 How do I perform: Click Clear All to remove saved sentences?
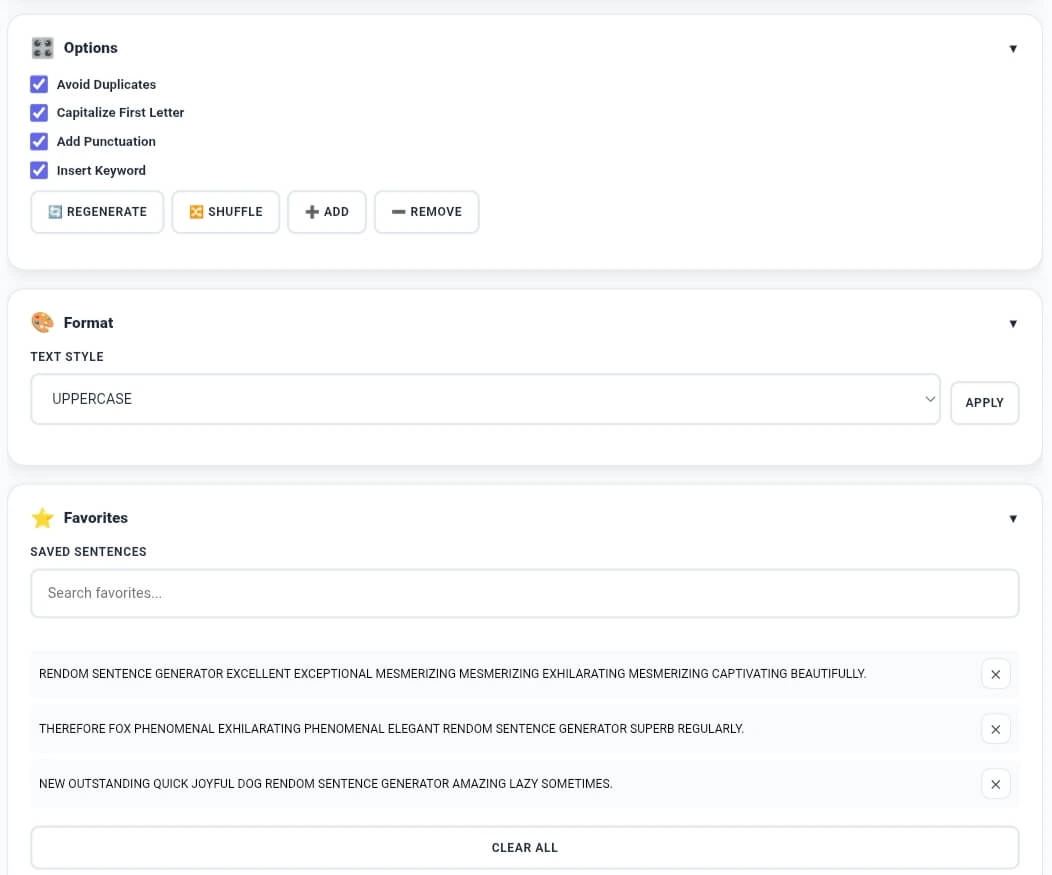pos(524,847)
